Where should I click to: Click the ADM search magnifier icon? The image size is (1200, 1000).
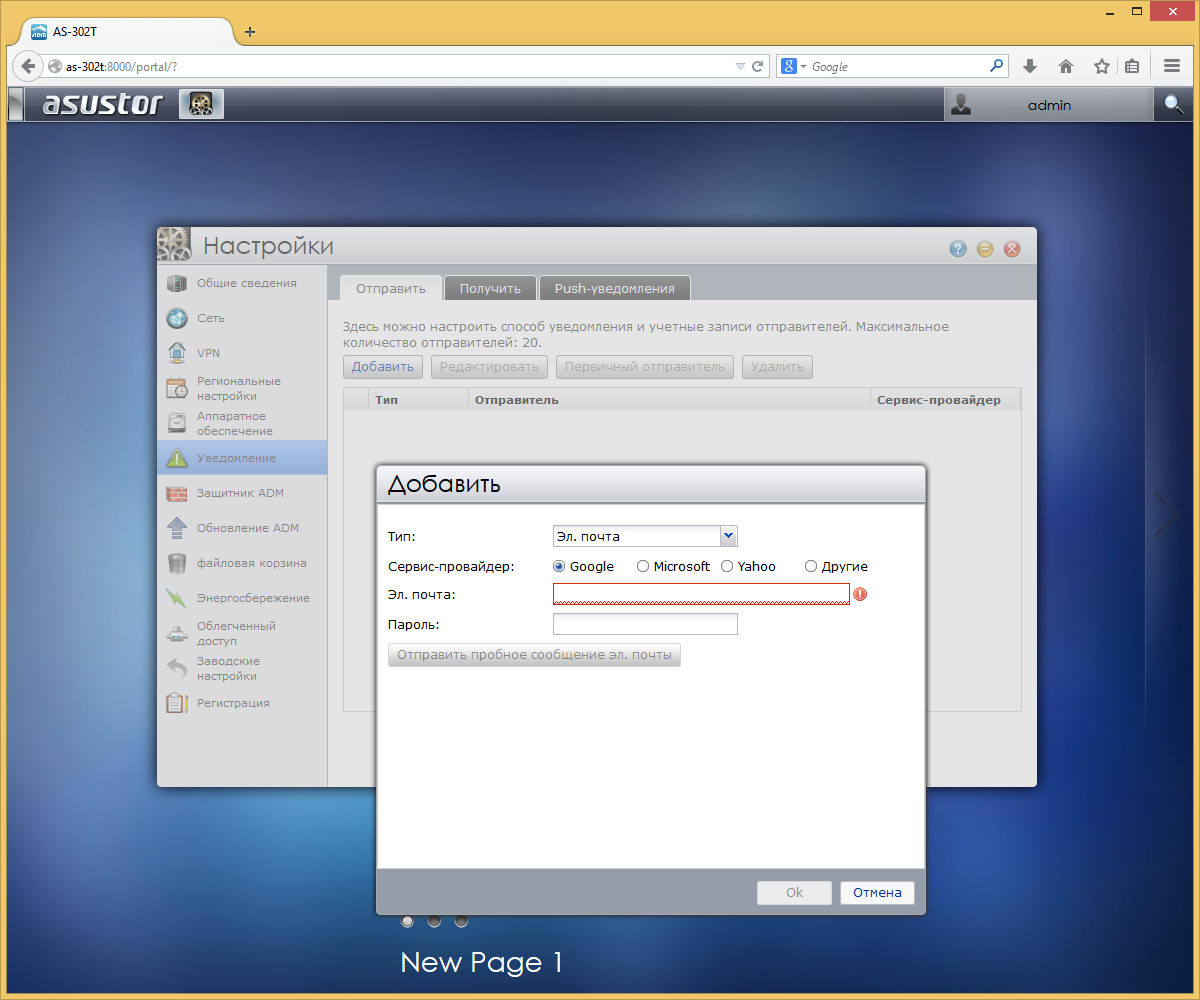[1173, 104]
